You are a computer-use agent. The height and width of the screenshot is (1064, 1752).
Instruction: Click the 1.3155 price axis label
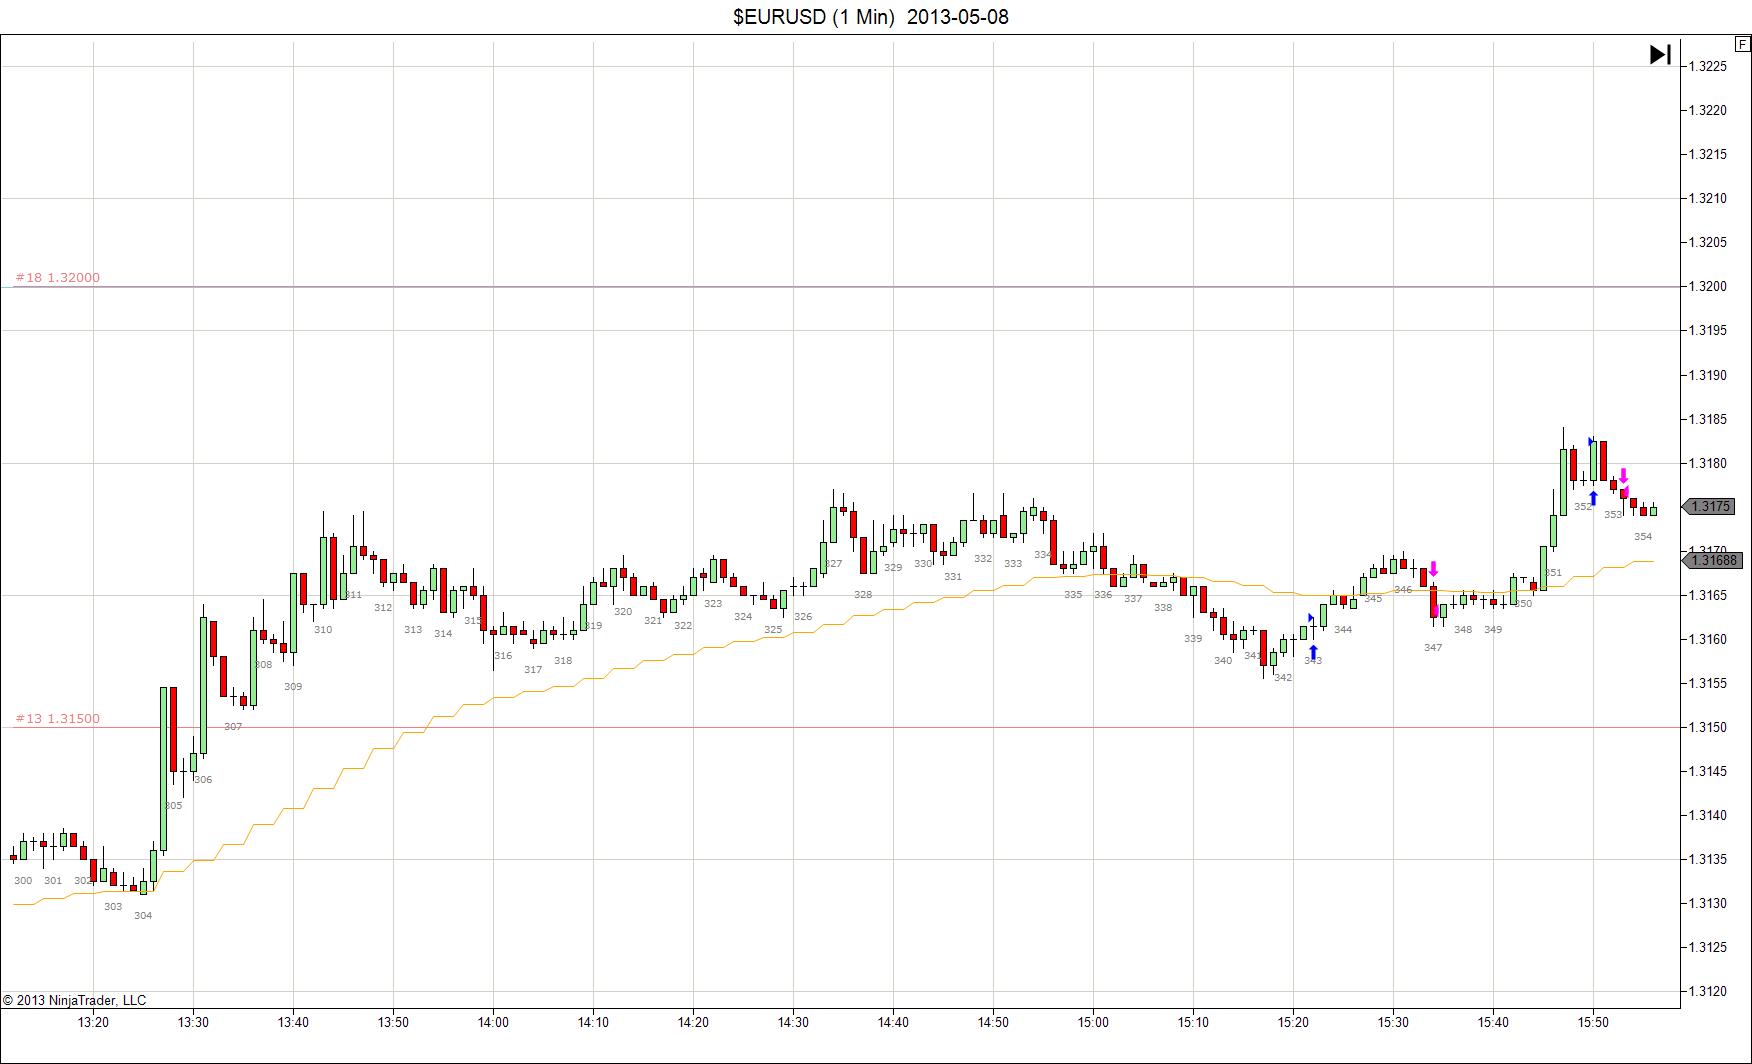click(1708, 683)
